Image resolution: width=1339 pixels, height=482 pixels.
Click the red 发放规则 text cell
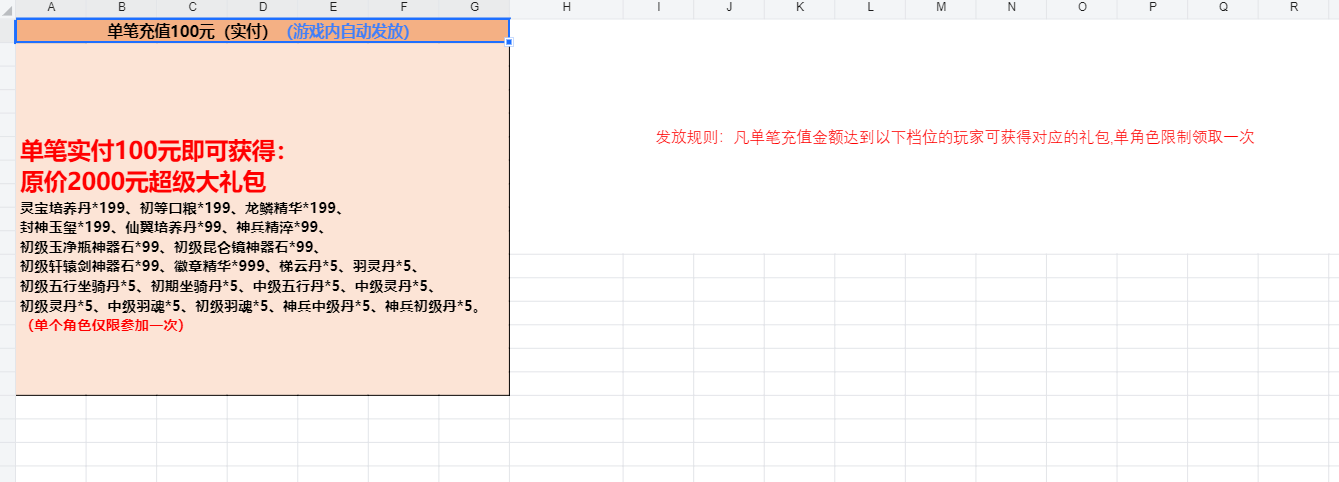tap(954, 138)
